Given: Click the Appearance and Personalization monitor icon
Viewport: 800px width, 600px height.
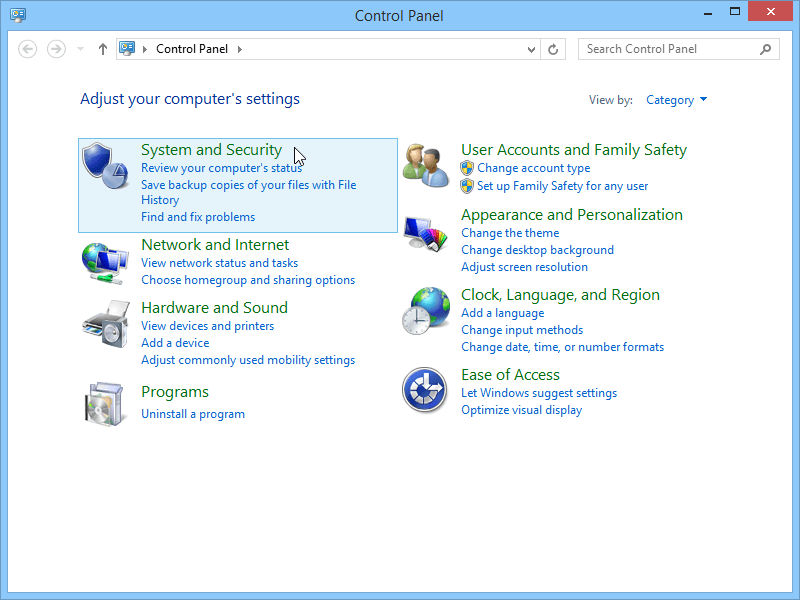Looking at the screenshot, I should point(426,234).
